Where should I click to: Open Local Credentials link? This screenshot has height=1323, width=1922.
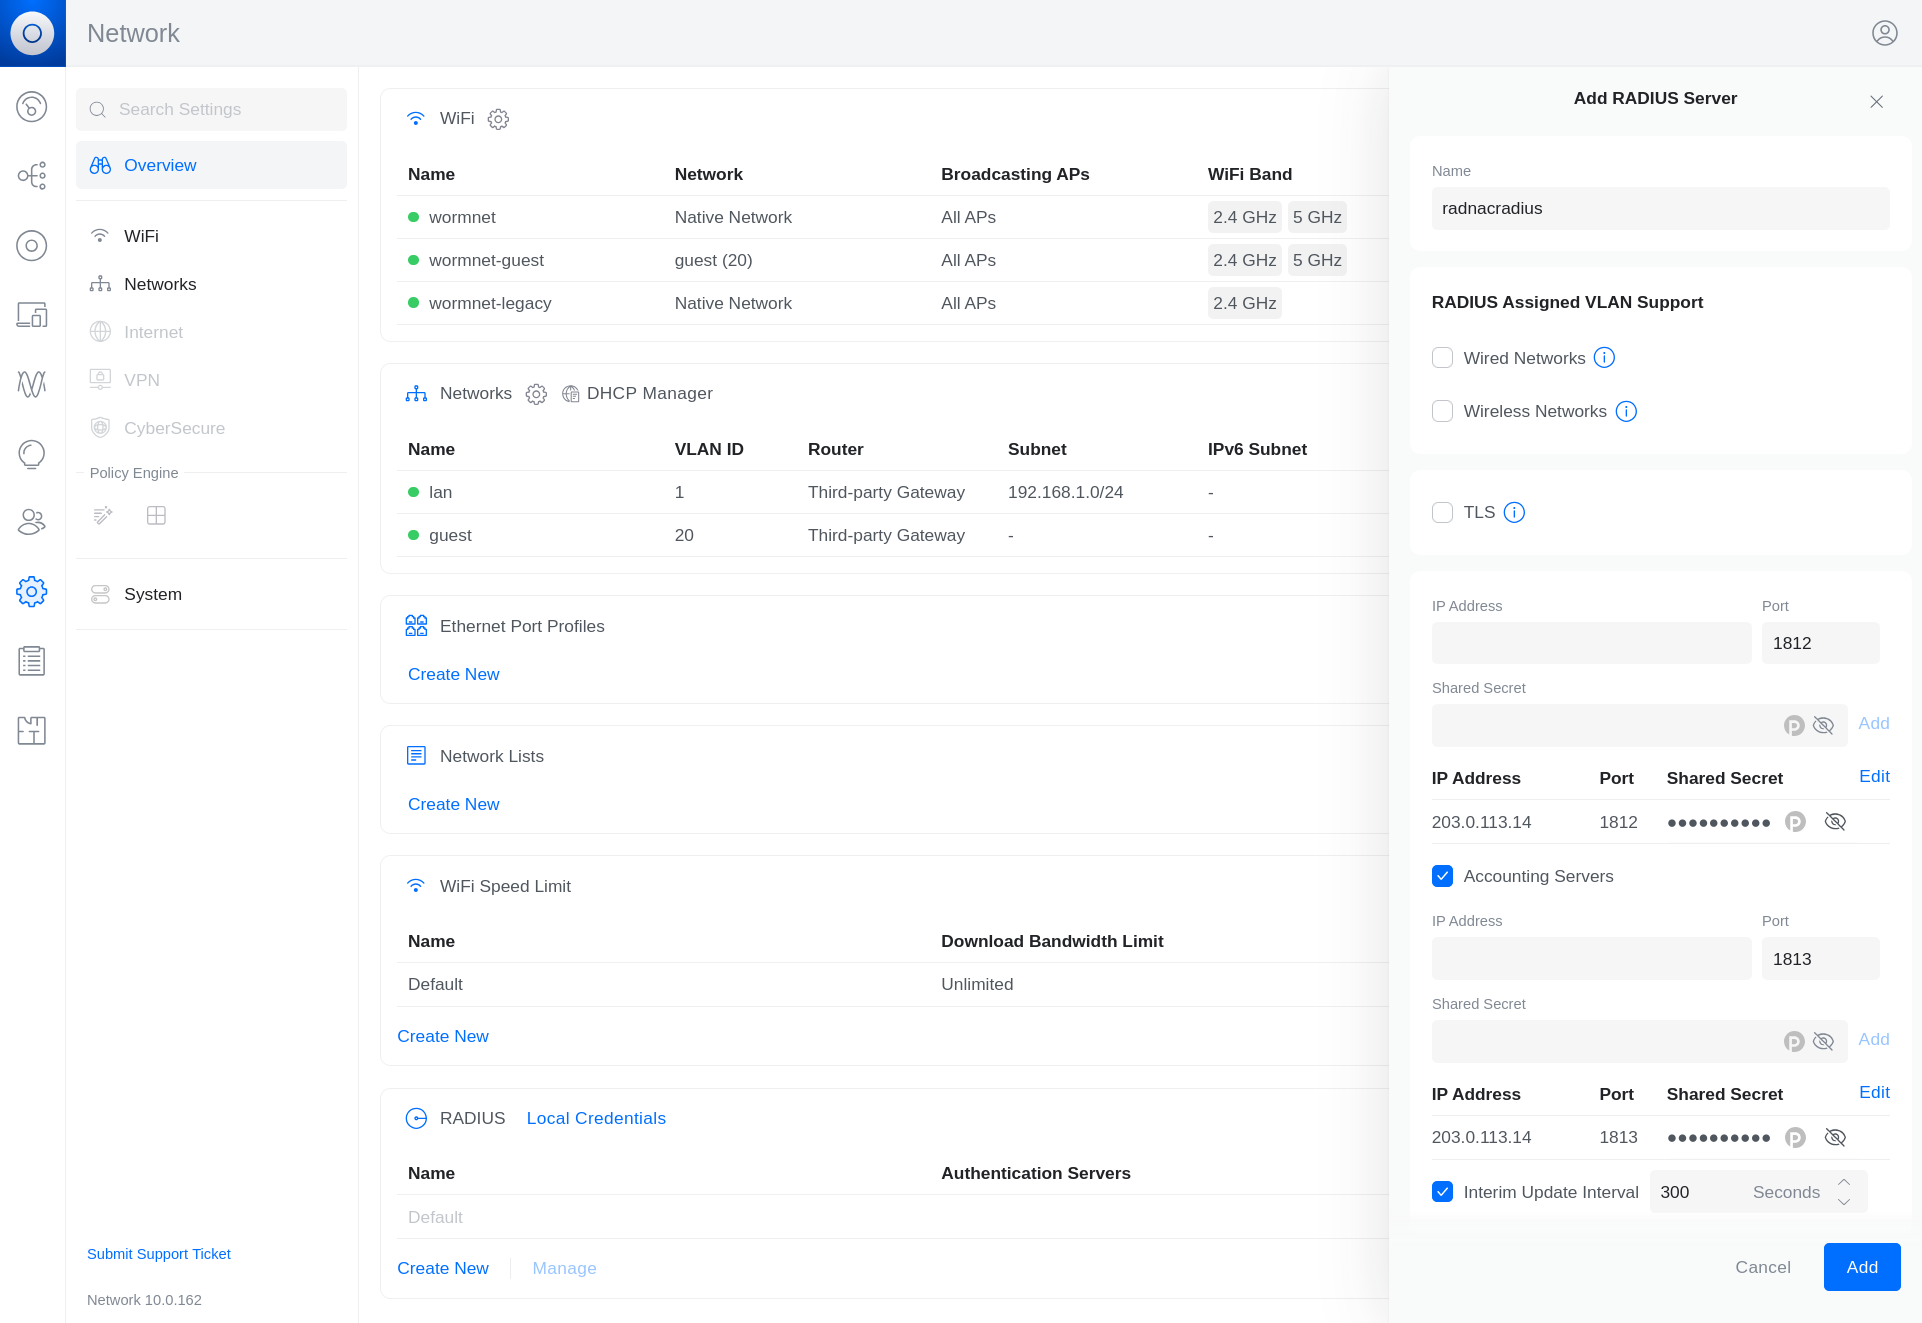(x=596, y=1118)
